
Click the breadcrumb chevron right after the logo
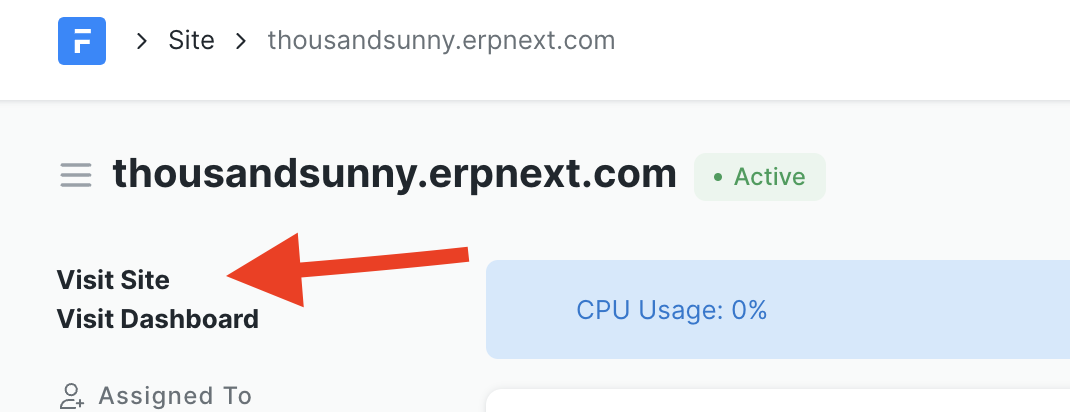pos(142,41)
